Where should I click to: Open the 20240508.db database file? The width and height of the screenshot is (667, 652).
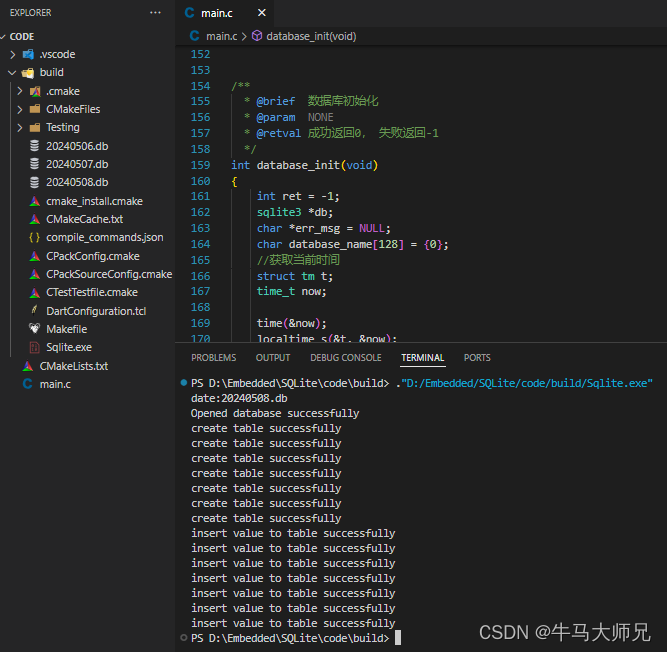pyautogui.click(x=76, y=182)
